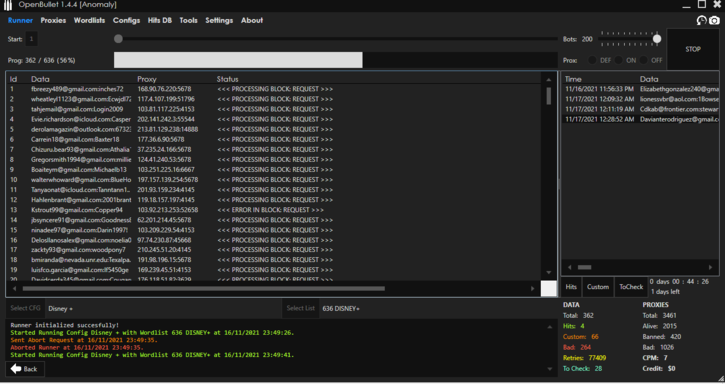Open the Hits DB tab

160,20
